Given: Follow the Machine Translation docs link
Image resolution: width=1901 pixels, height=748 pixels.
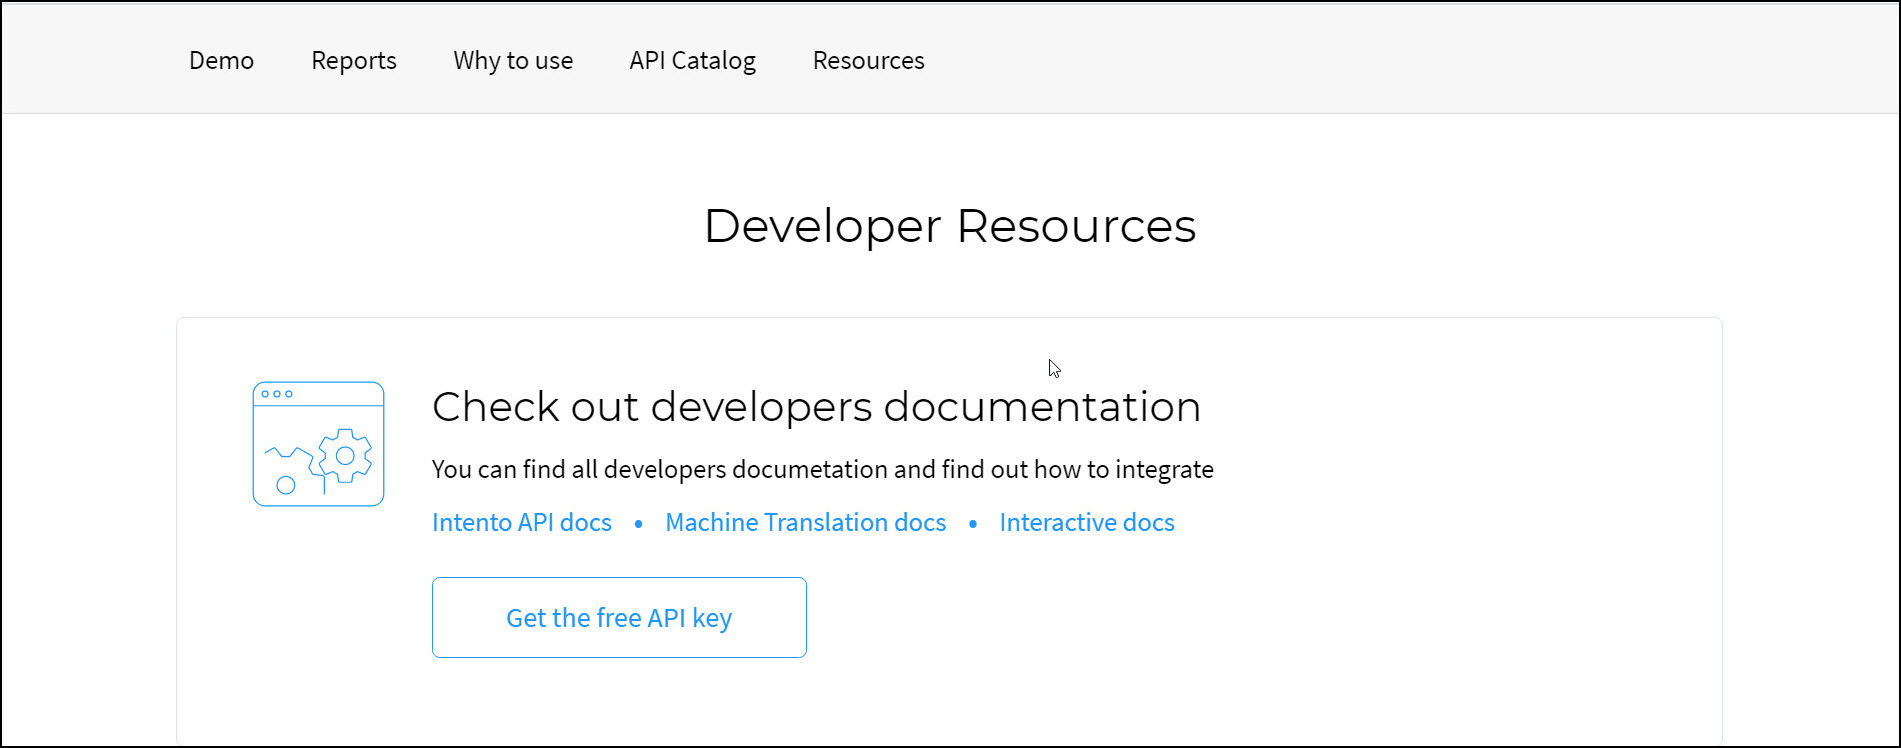Looking at the screenshot, I should pyautogui.click(x=805, y=523).
